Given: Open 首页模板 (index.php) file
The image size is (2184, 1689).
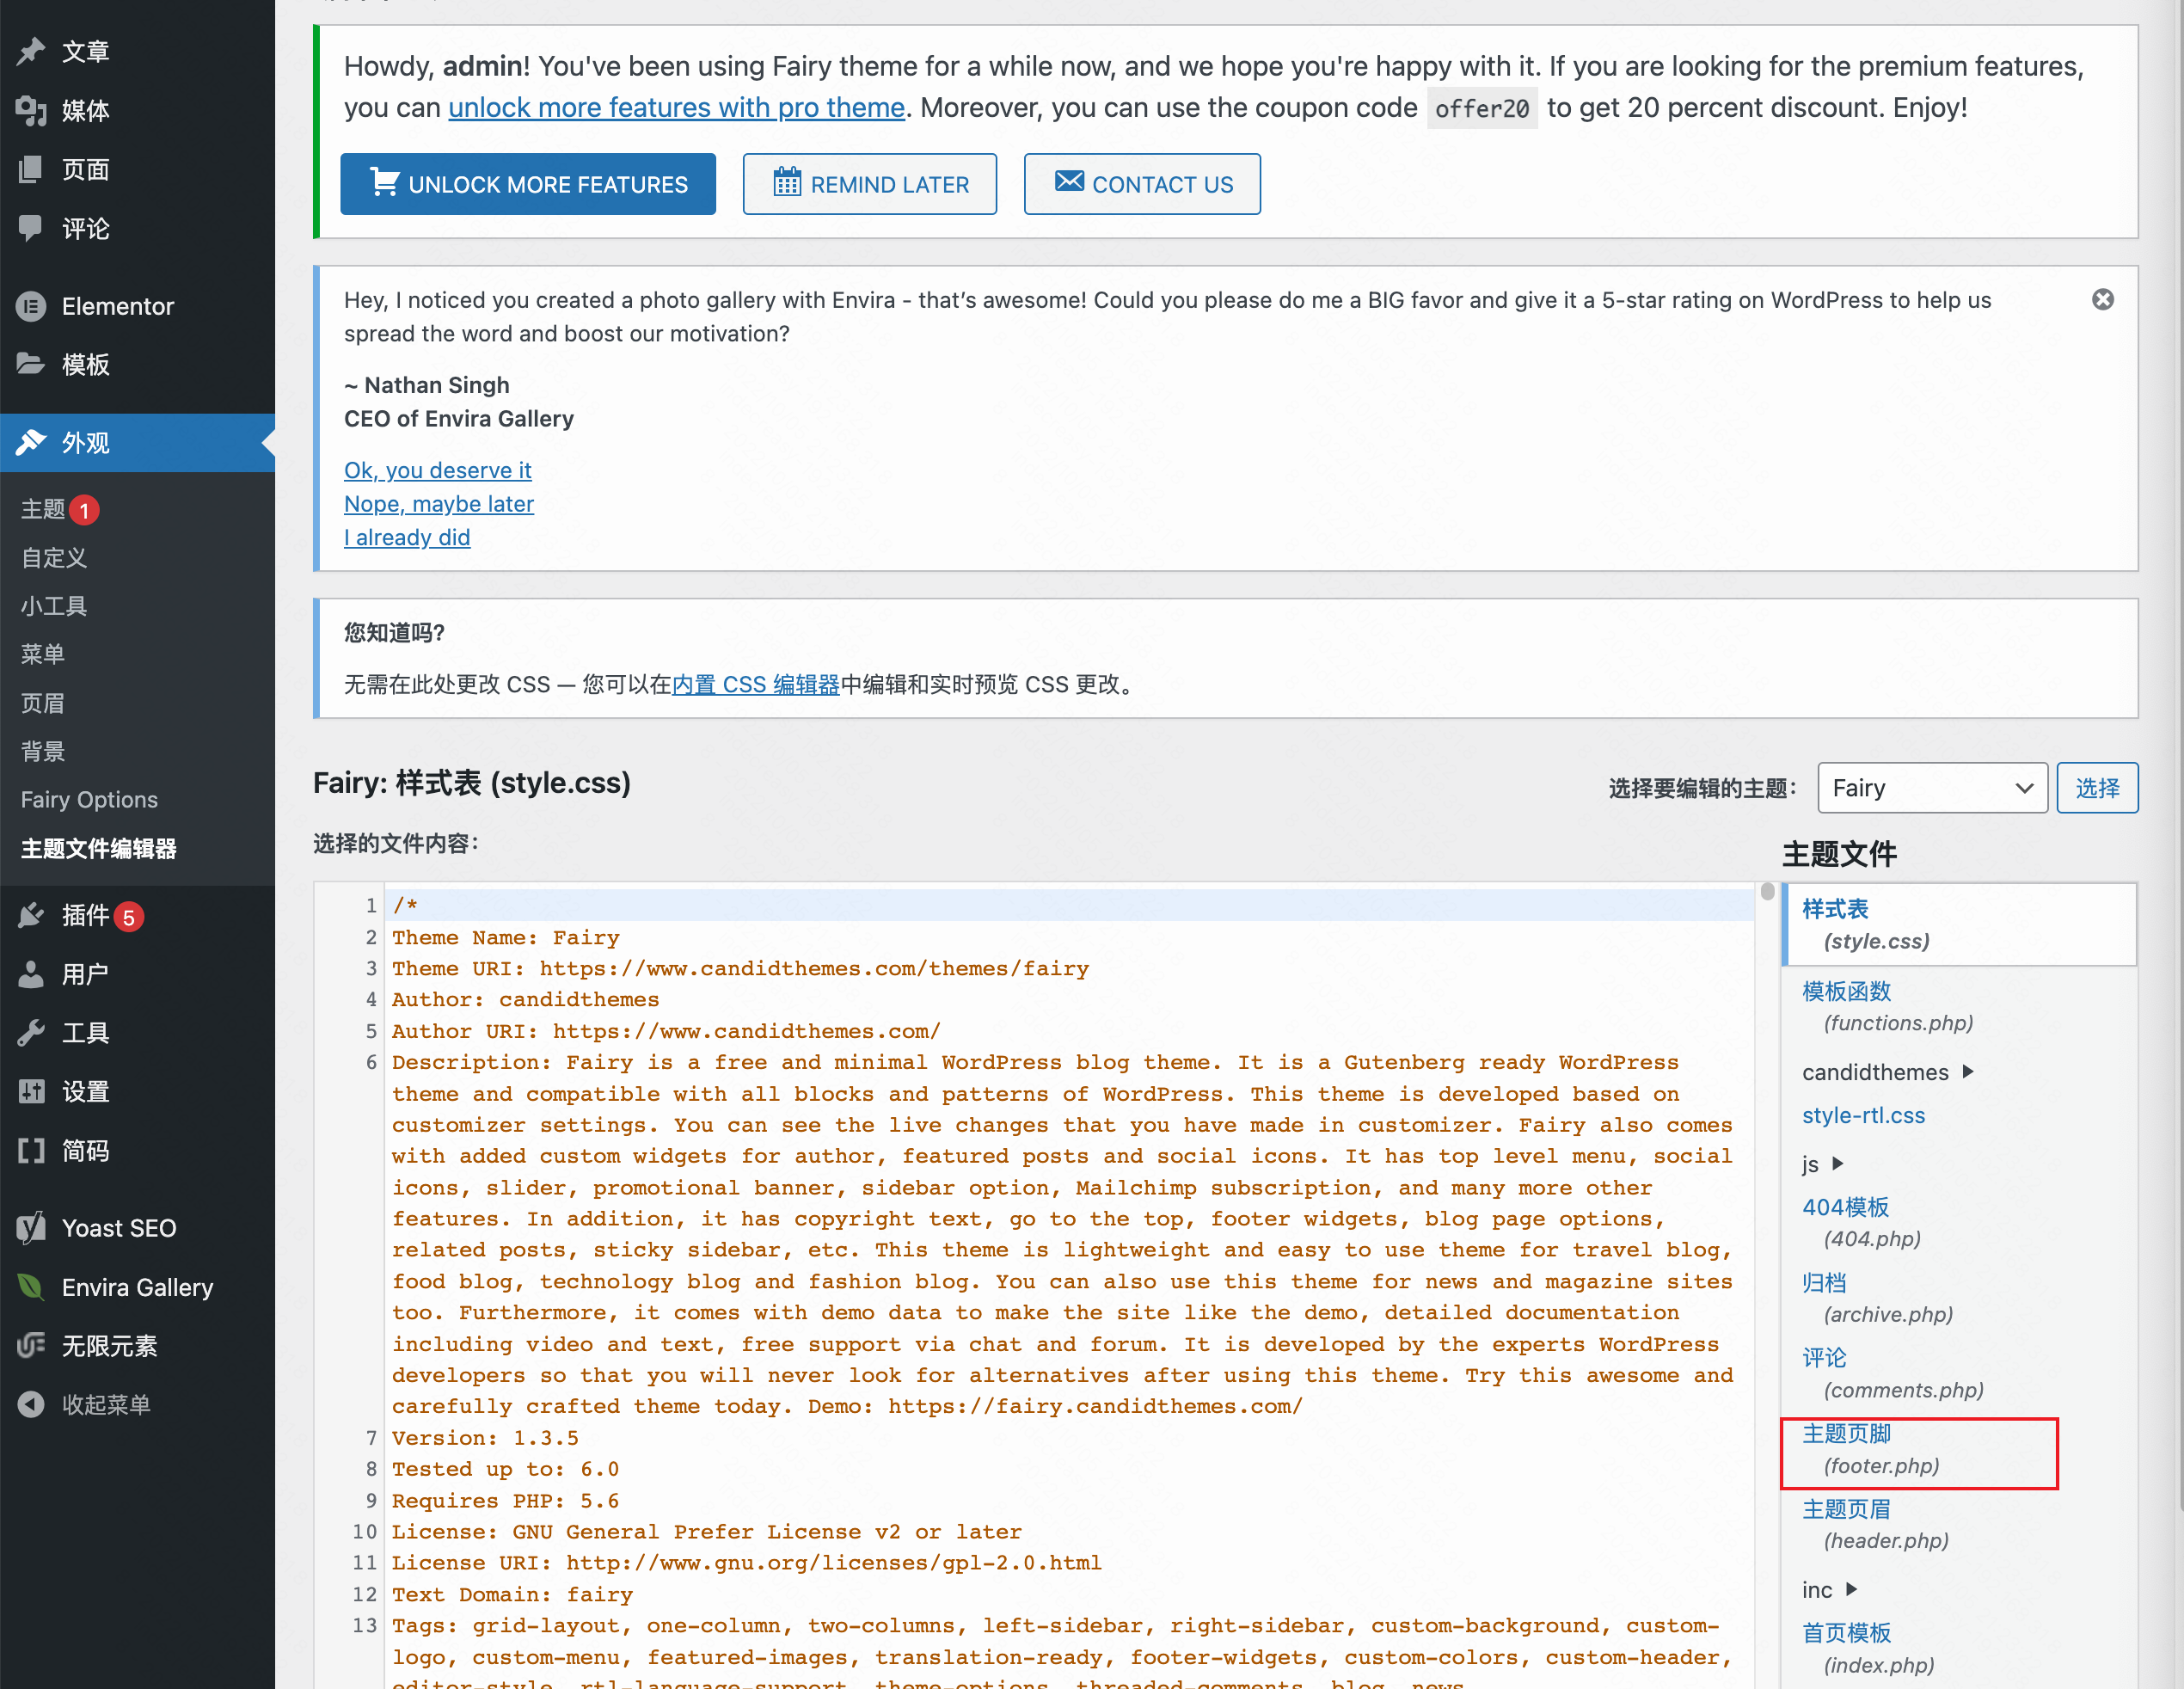Looking at the screenshot, I should coord(1868,1648).
